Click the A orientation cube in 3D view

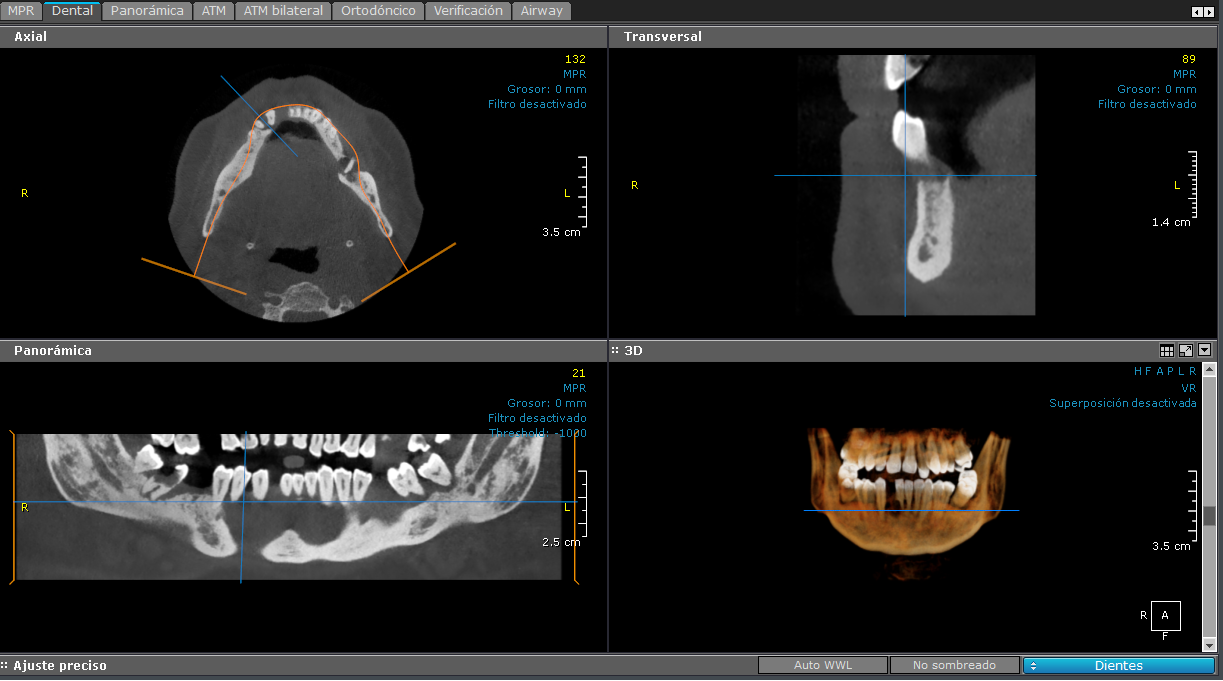pos(1164,616)
